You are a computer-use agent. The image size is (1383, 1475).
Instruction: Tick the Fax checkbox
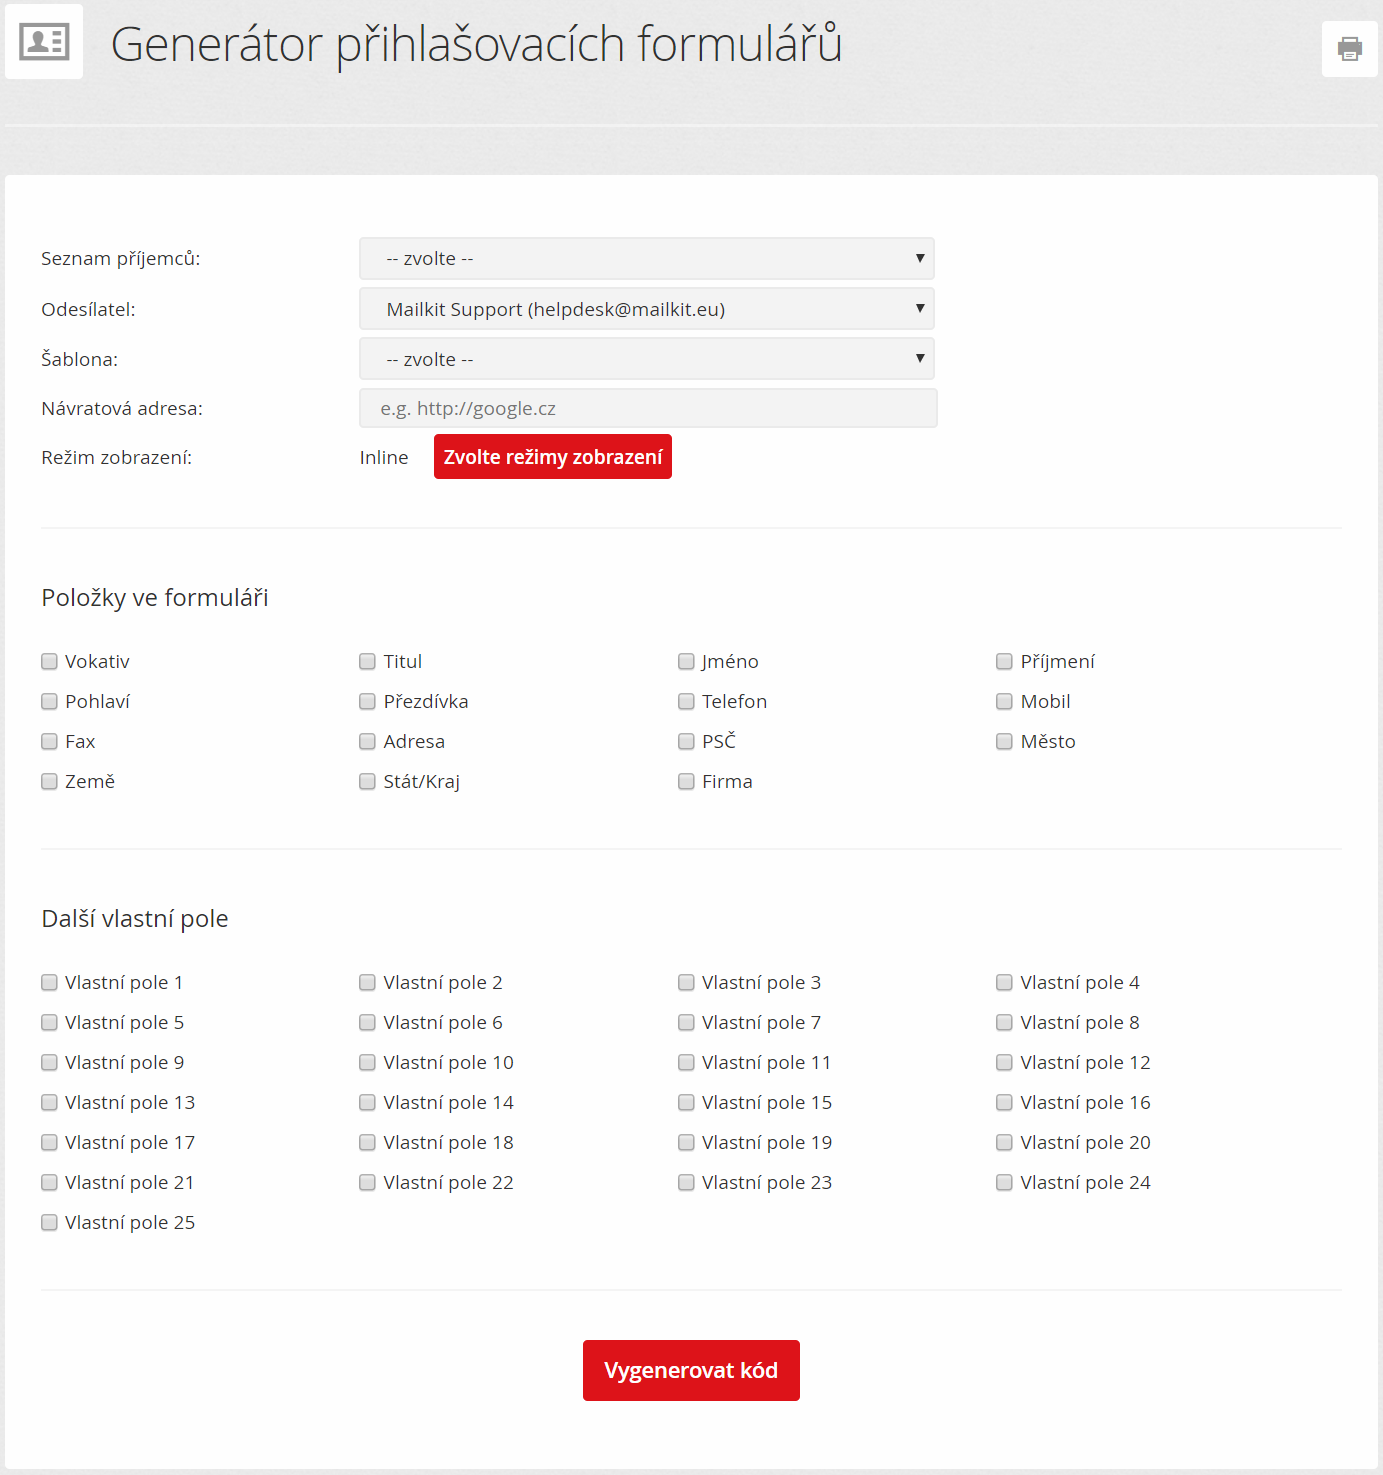point(49,741)
